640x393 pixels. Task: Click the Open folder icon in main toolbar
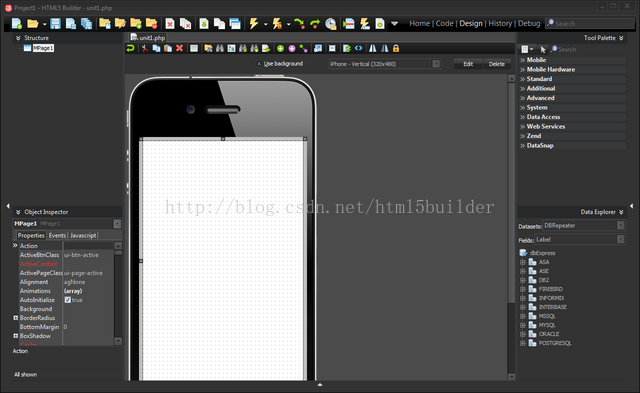(33, 24)
